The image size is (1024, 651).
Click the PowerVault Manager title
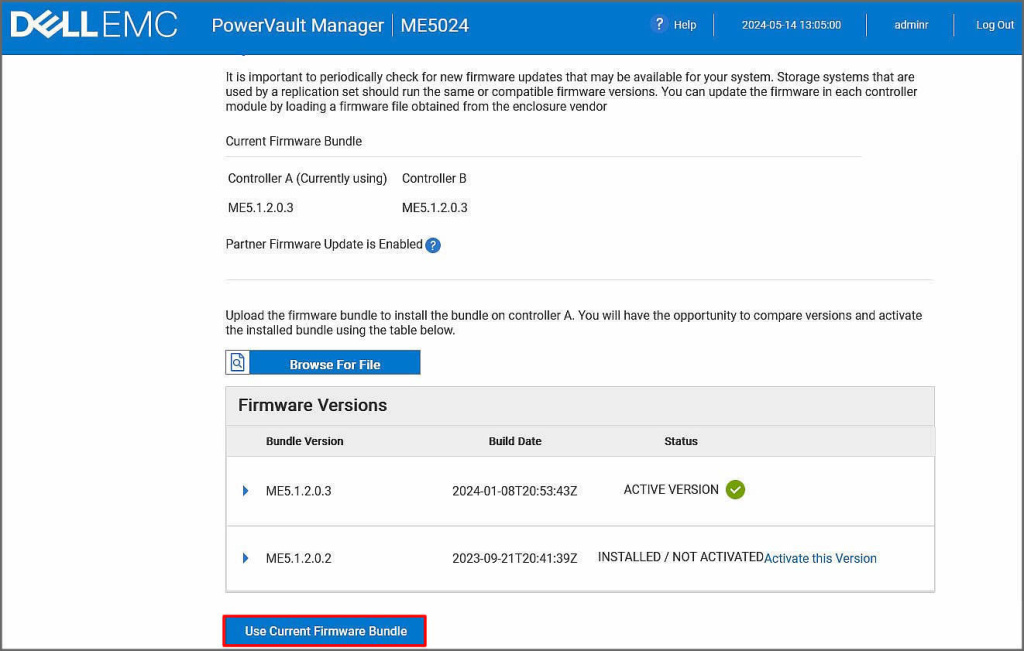[x=297, y=25]
